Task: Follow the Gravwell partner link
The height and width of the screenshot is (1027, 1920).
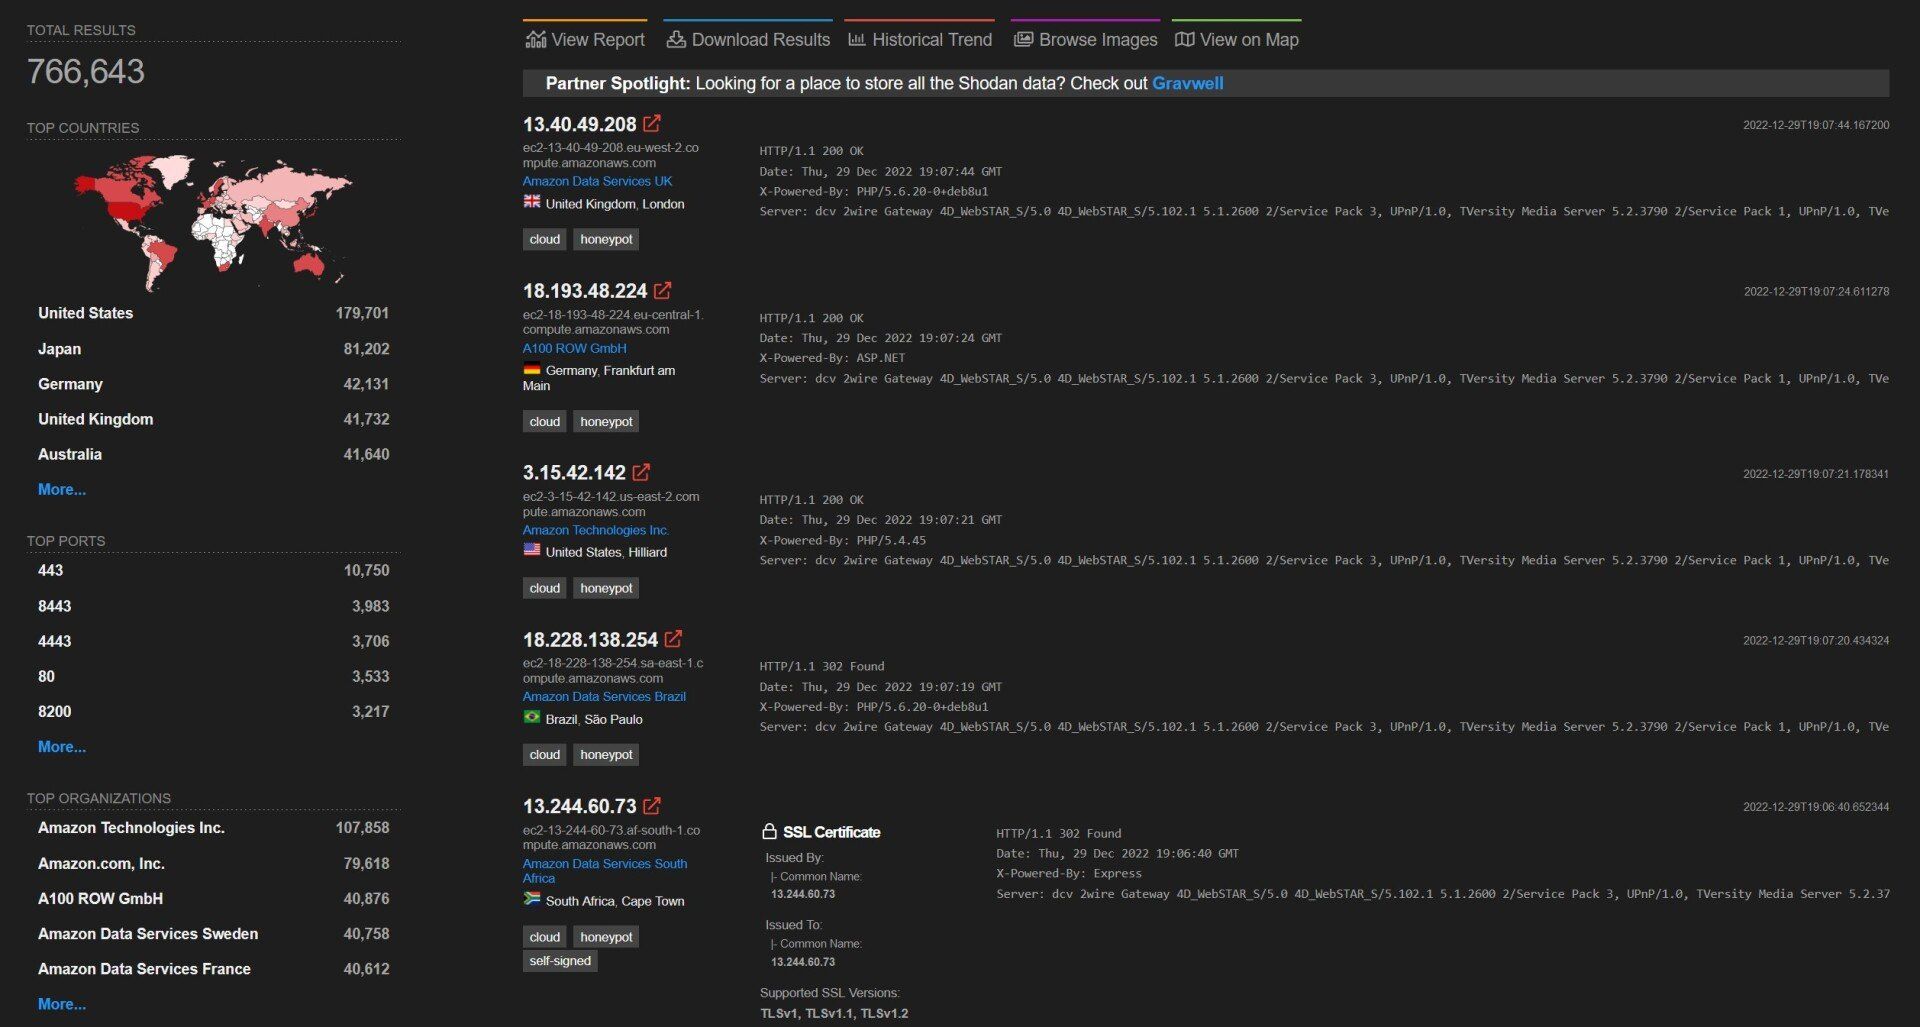Action: pyautogui.click(x=1187, y=83)
